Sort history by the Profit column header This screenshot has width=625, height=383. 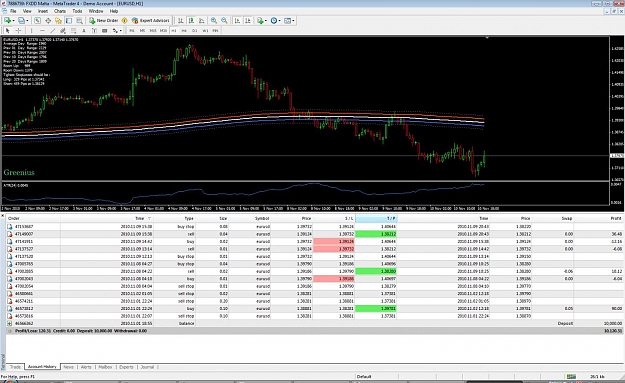tap(599, 218)
